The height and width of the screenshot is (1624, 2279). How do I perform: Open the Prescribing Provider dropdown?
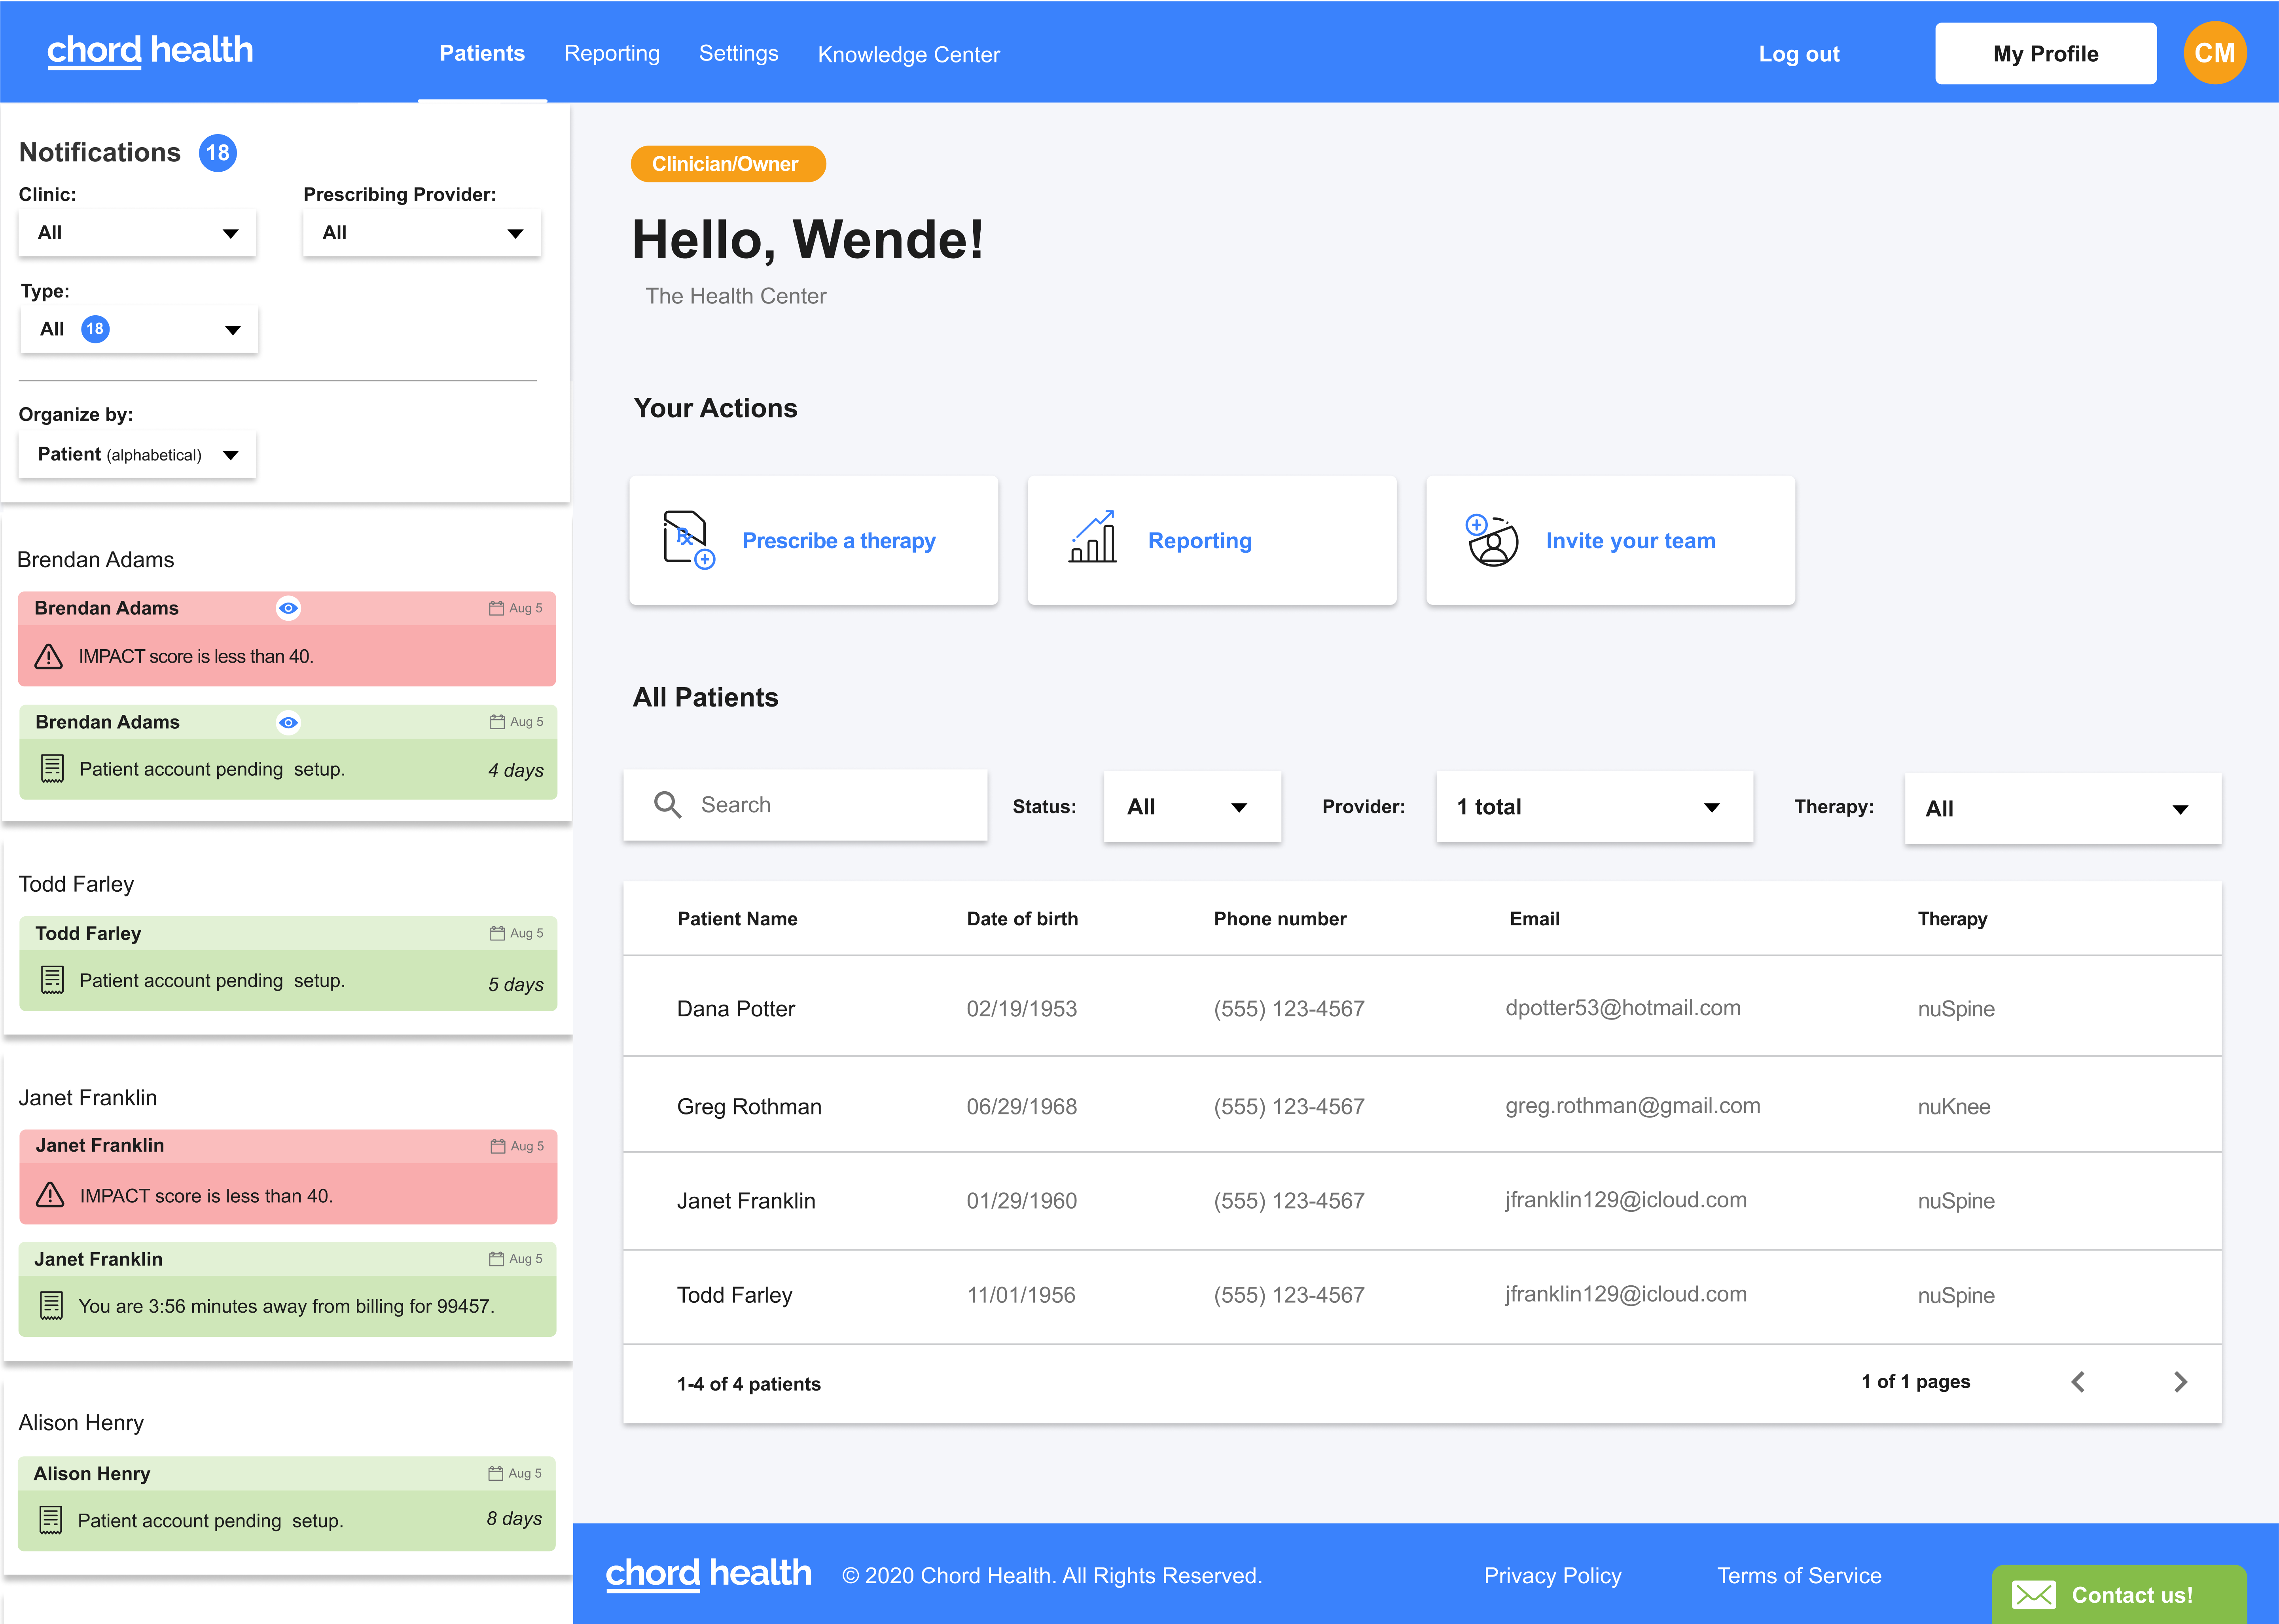(x=422, y=233)
